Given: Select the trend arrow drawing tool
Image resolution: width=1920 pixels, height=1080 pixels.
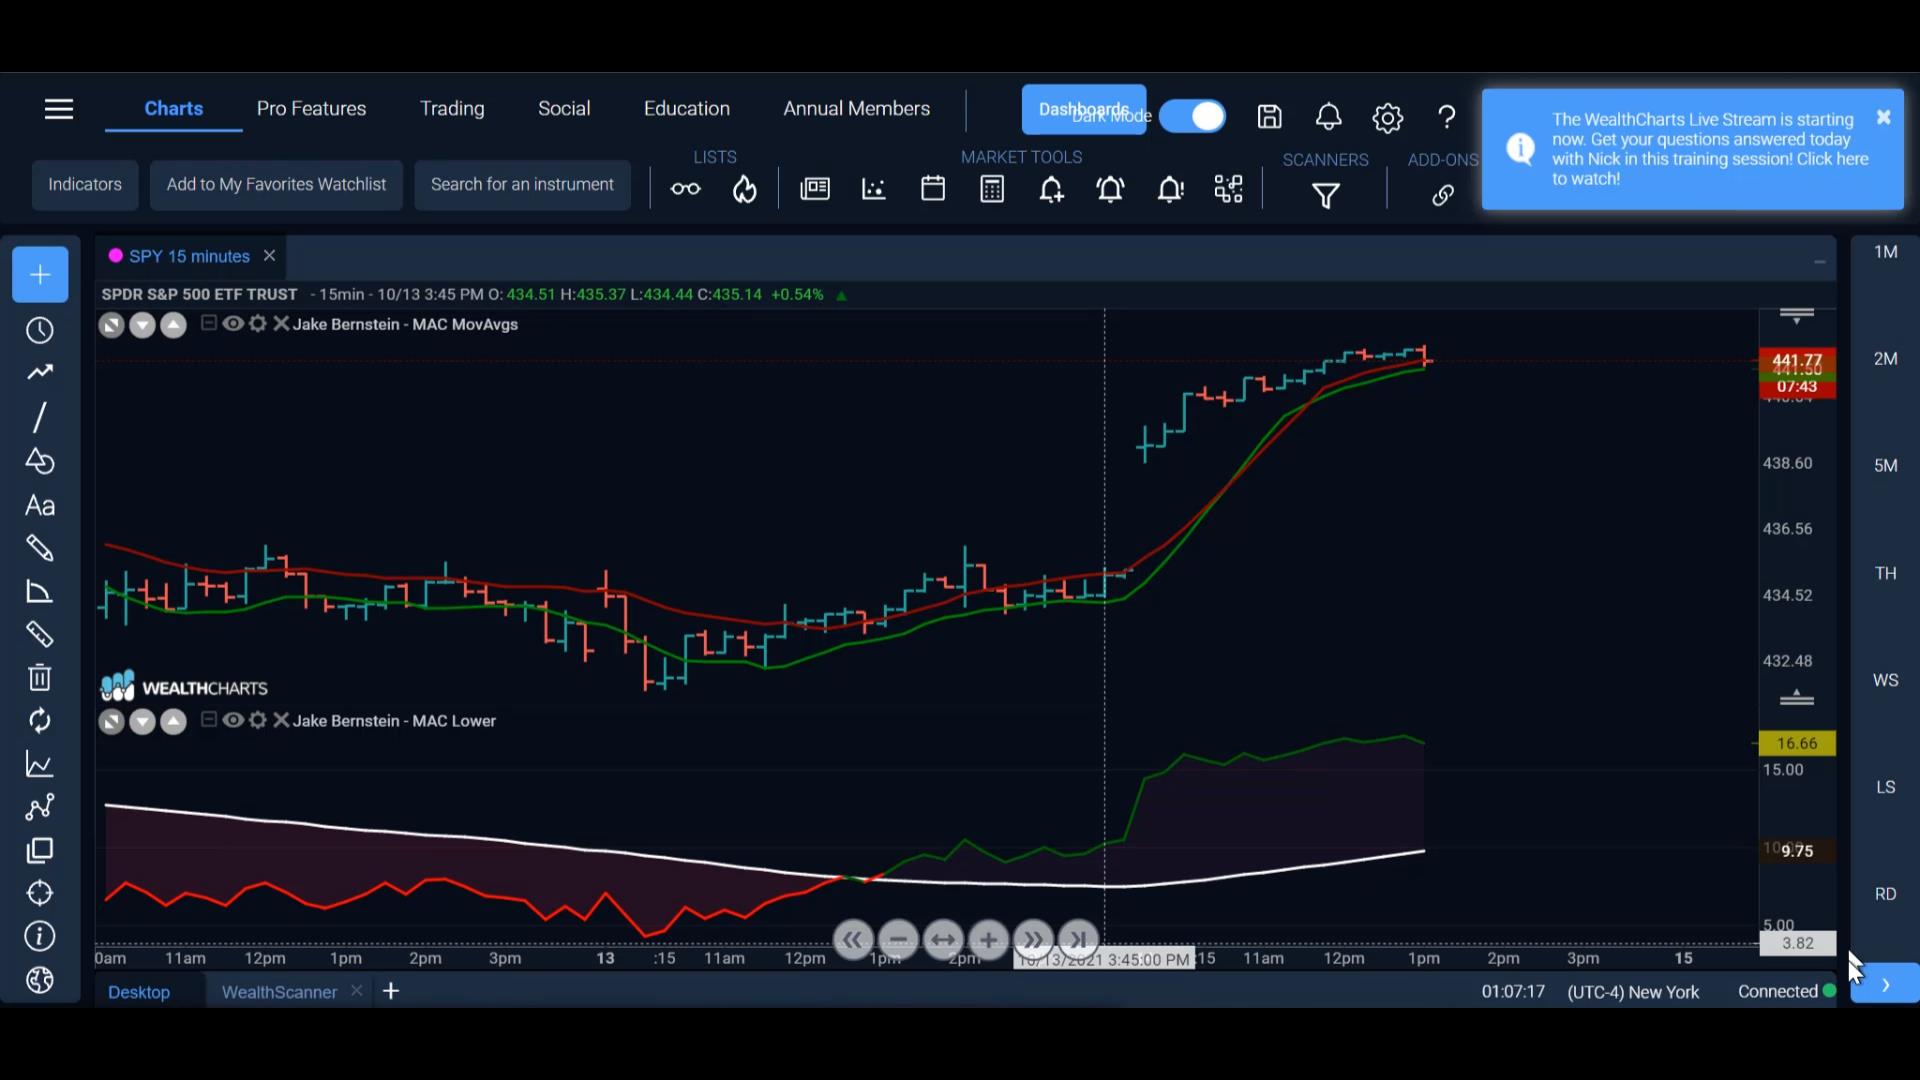Looking at the screenshot, I should point(40,373).
